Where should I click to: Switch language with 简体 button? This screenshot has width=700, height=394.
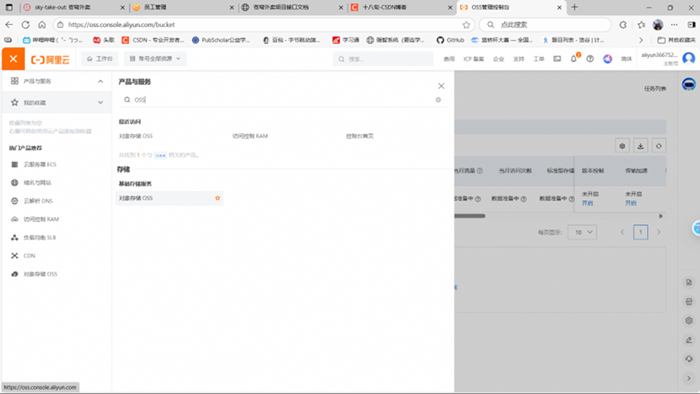tap(626, 59)
